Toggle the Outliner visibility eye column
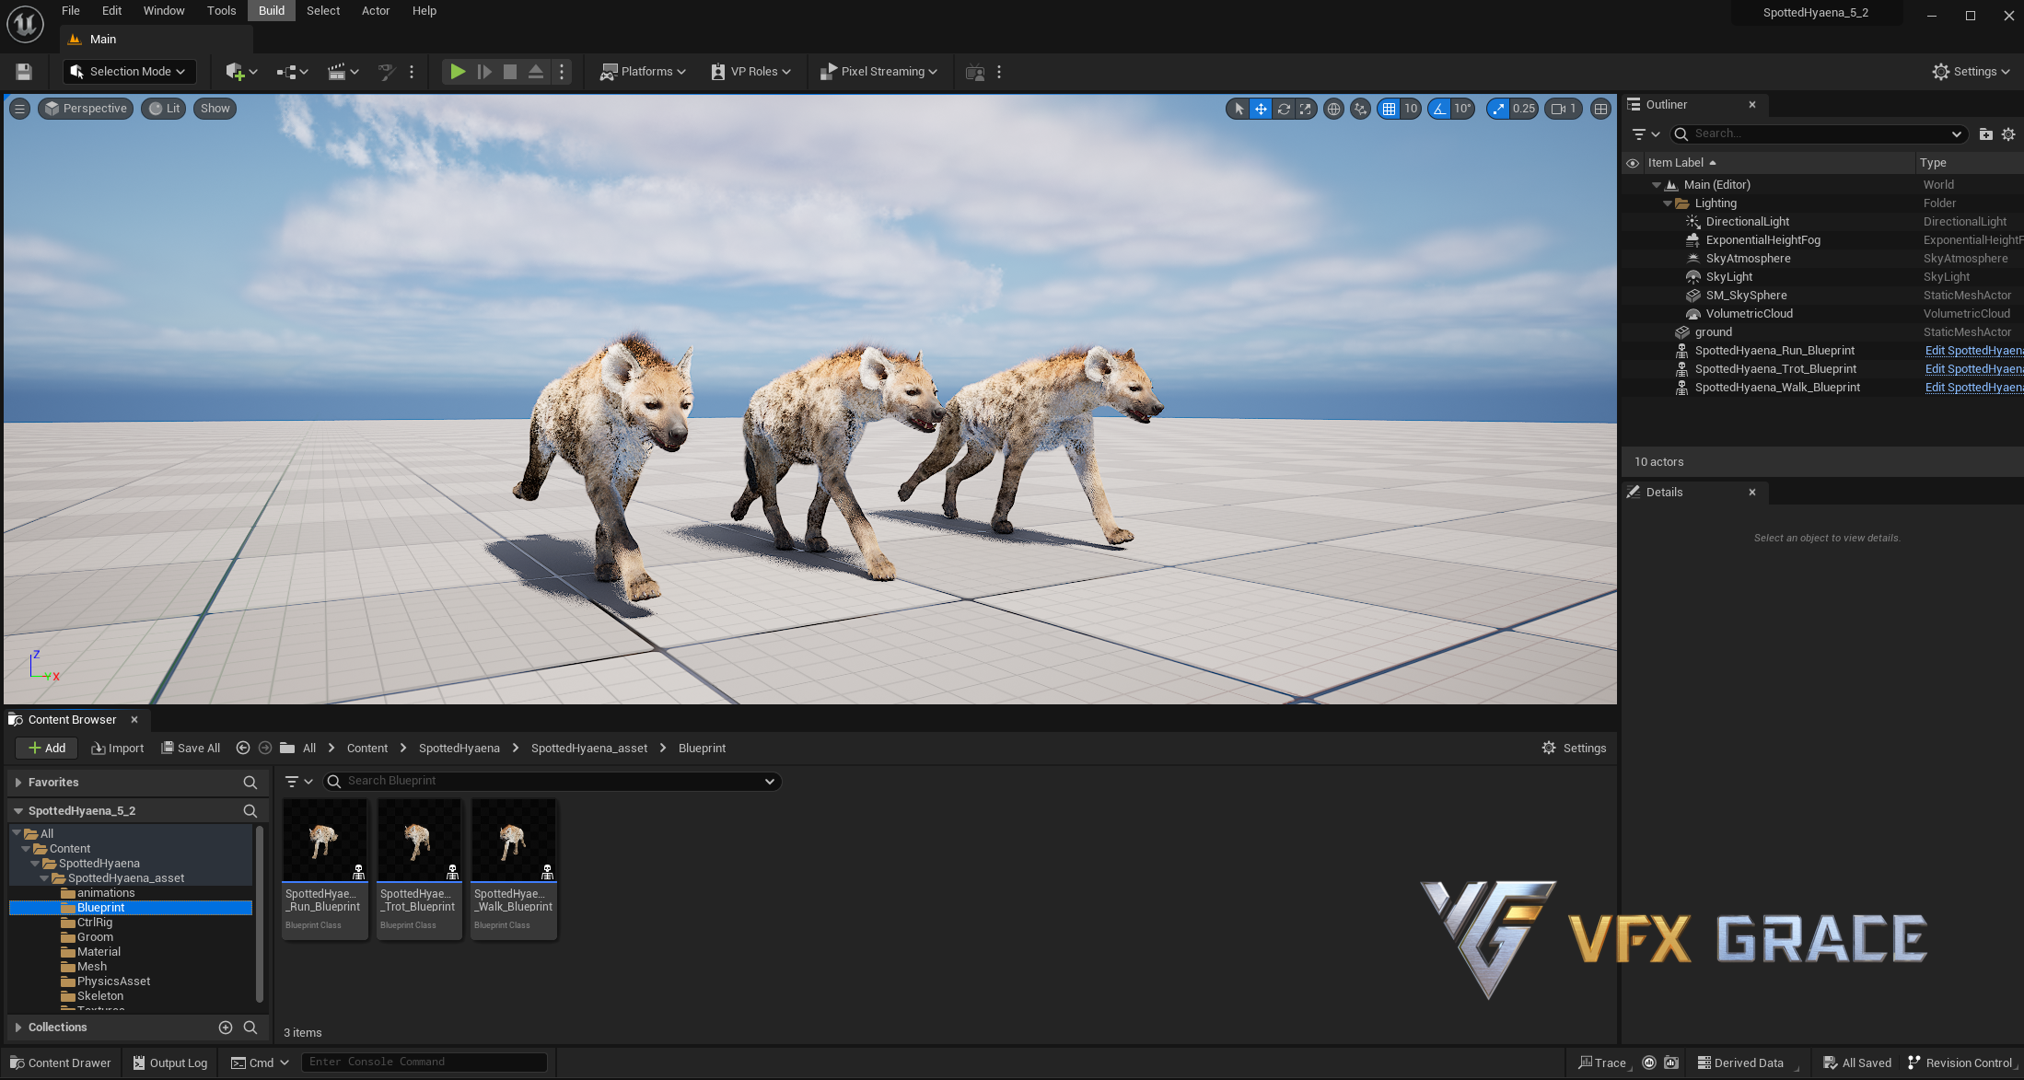2024x1080 pixels. point(1632,162)
